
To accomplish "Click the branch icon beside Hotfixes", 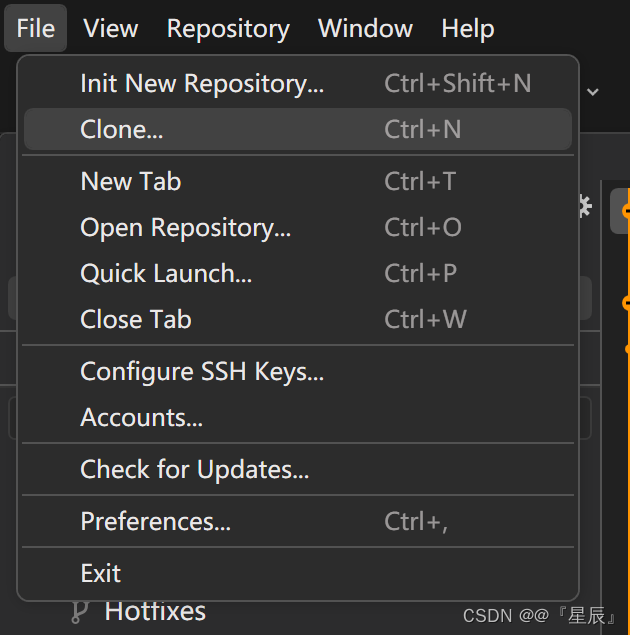I will (79, 612).
